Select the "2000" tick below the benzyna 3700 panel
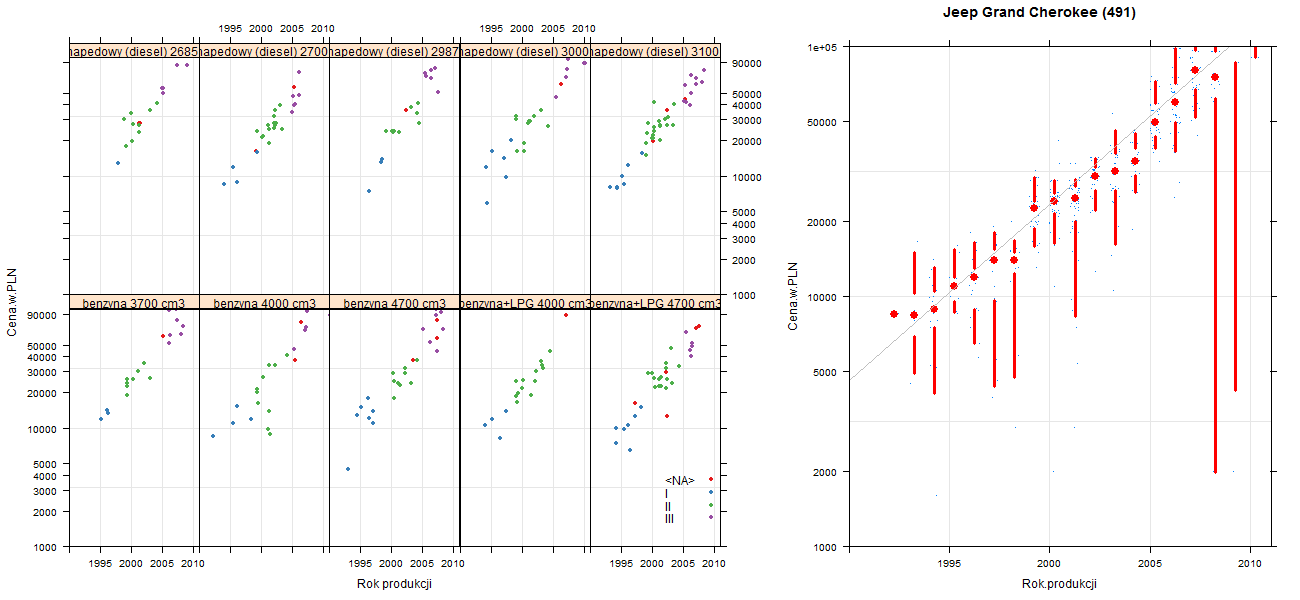Image resolution: width=1300 pixels, height=600 pixels. coord(131,565)
